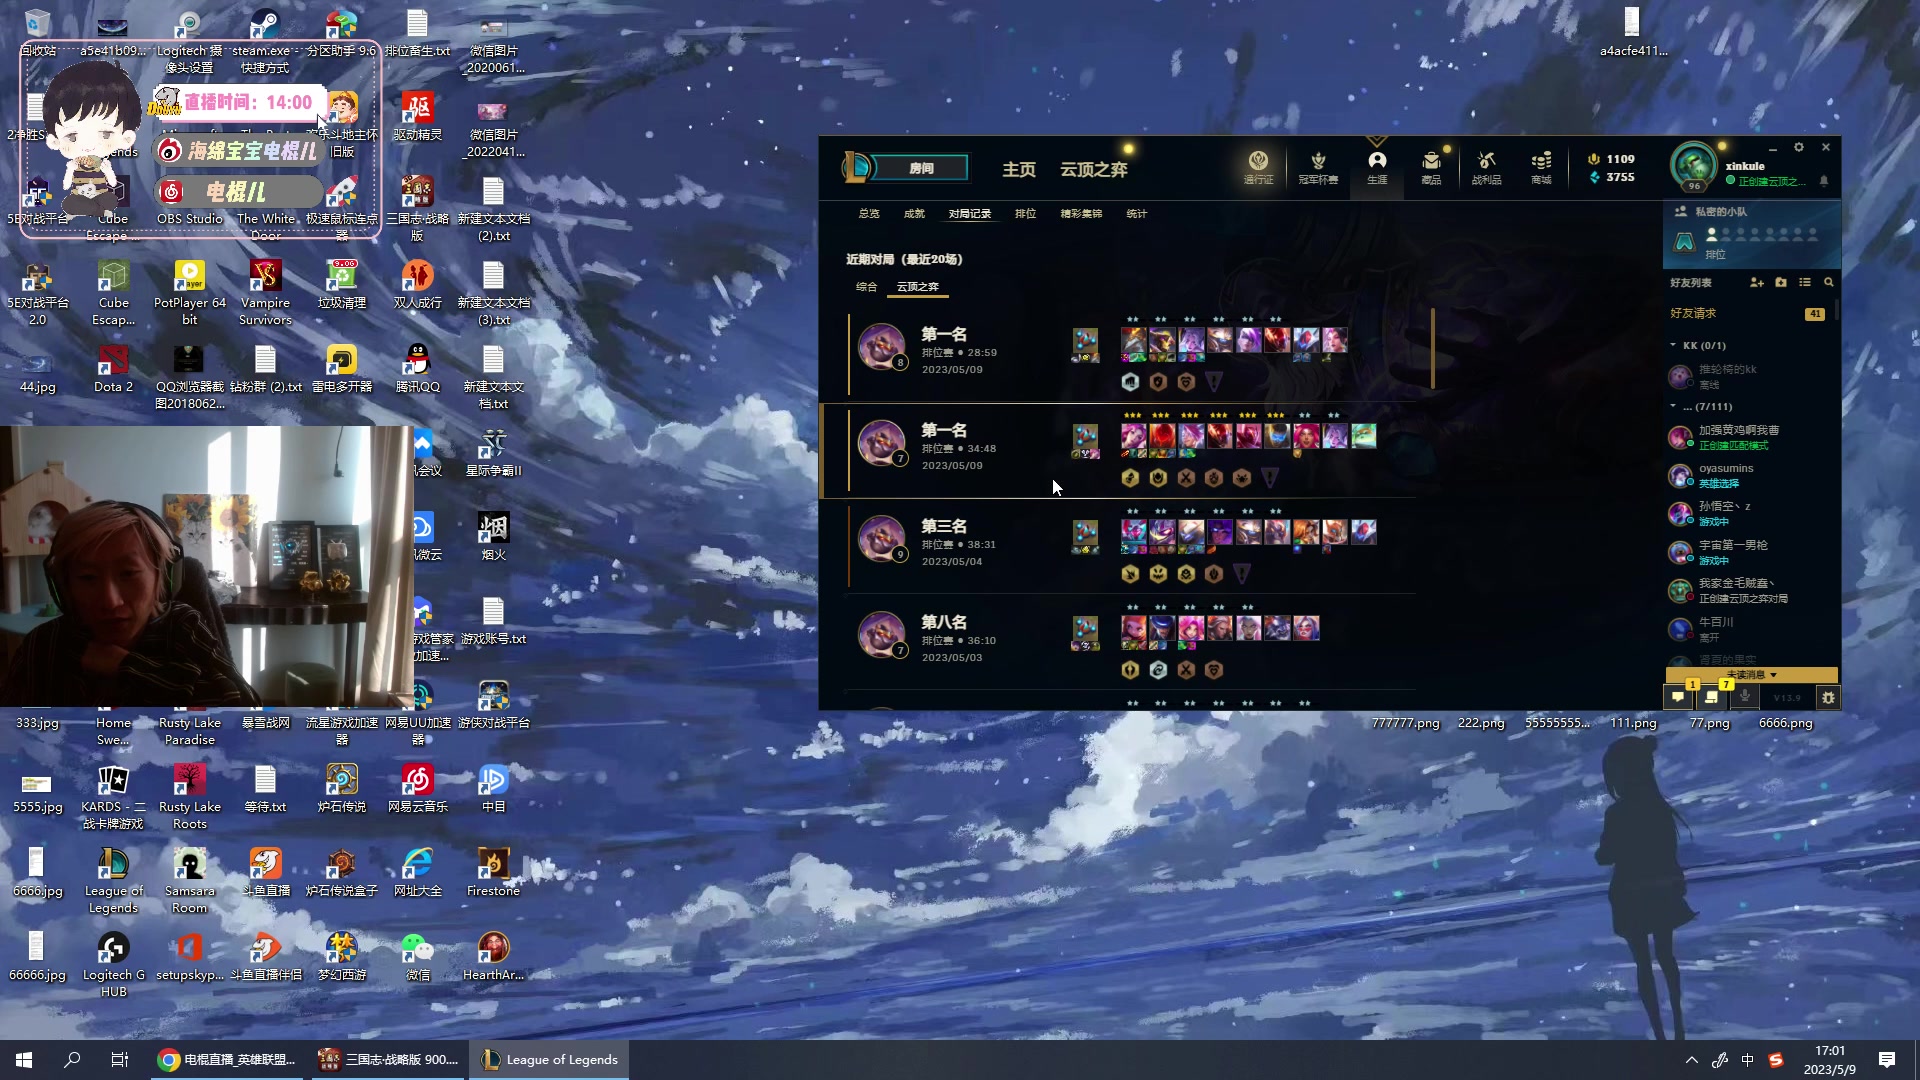Image resolution: width=1920 pixels, height=1080 pixels.
Task: Open the Windows notification center
Action: tap(1887, 1060)
